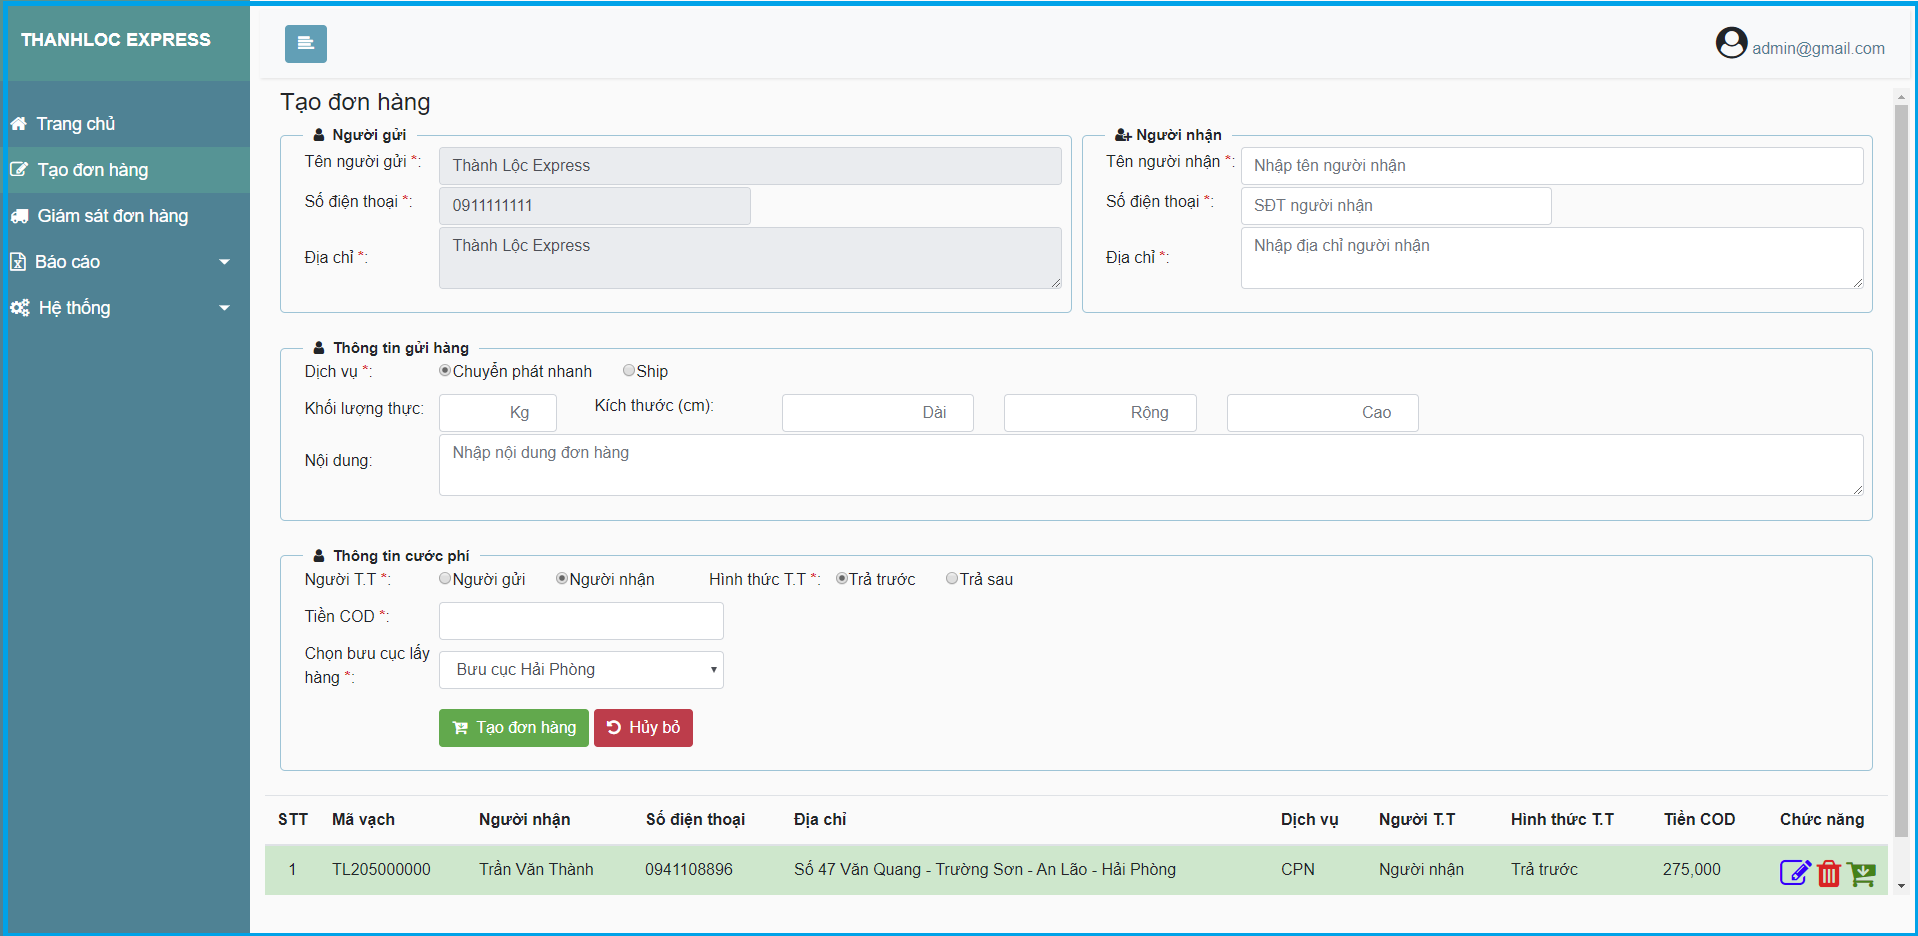Expand the Báo cáo submenu arrow
The image size is (1918, 936).
tap(224, 262)
